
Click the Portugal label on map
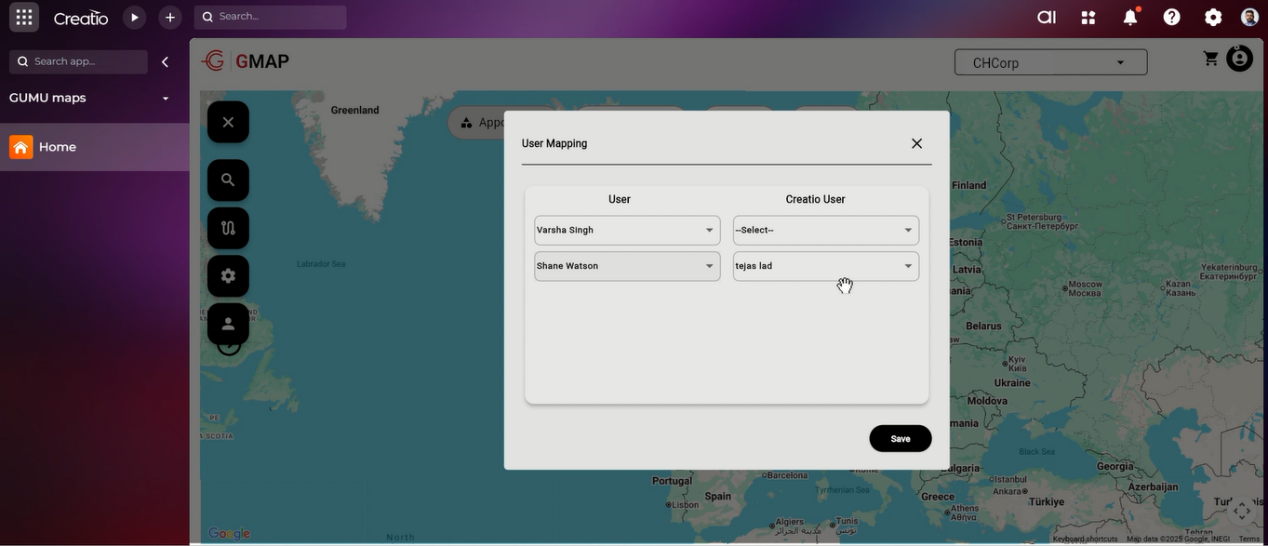coord(672,481)
